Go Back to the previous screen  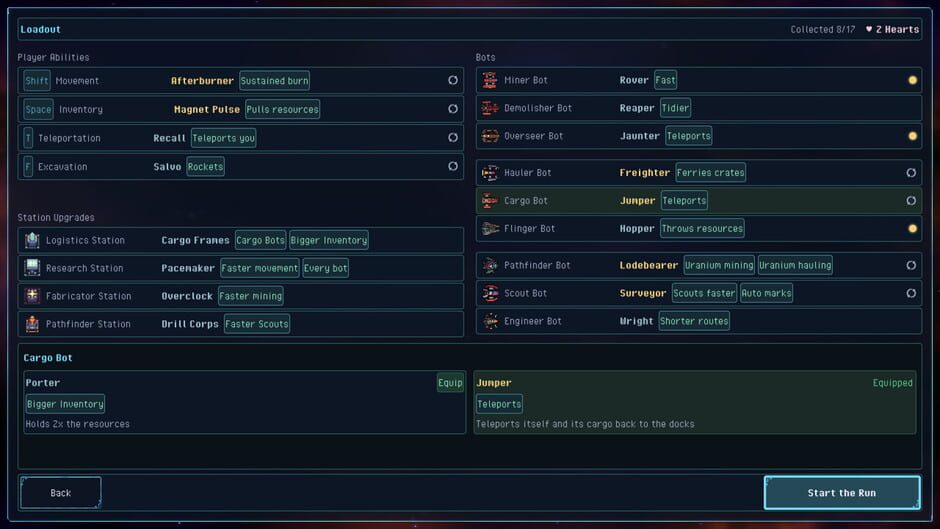tap(61, 492)
